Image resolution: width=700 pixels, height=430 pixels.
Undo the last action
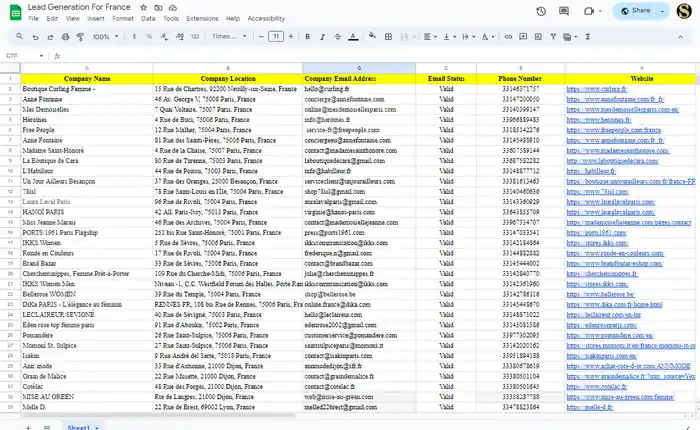coord(35,37)
